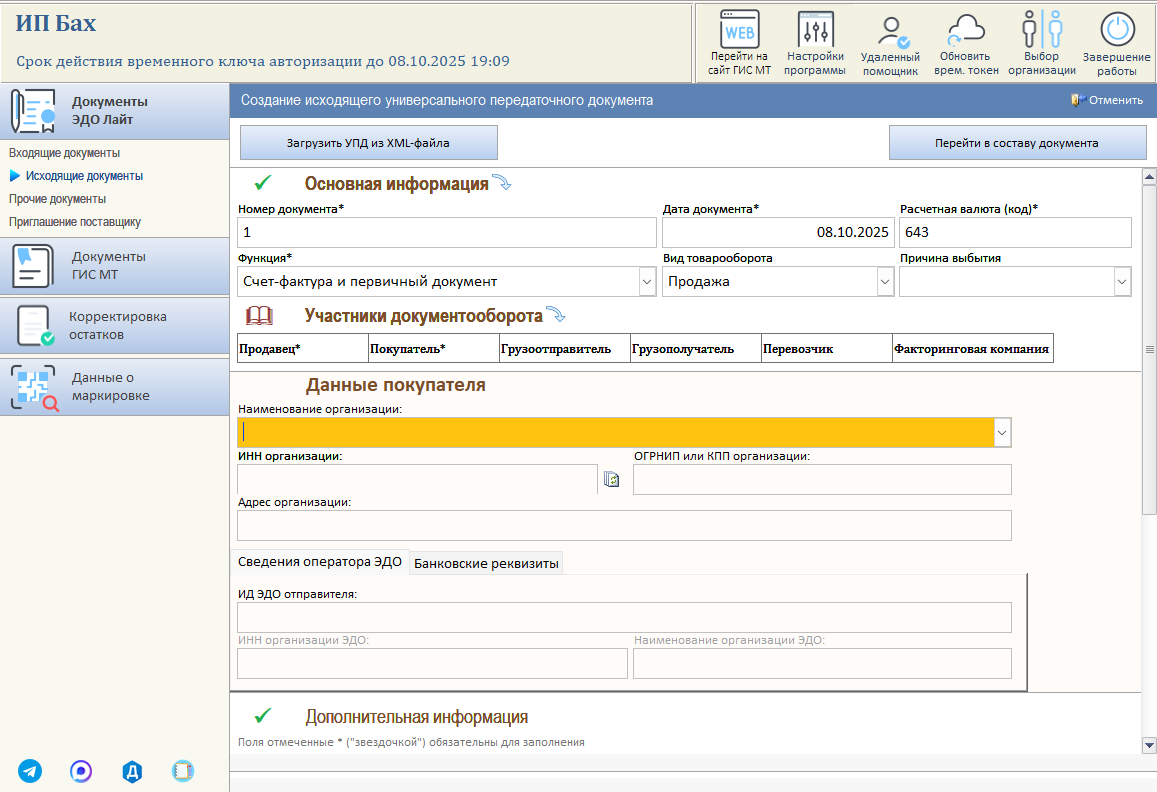
Task: Click Обновить врем. токен cloud icon
Action: [x=966, y=43]
